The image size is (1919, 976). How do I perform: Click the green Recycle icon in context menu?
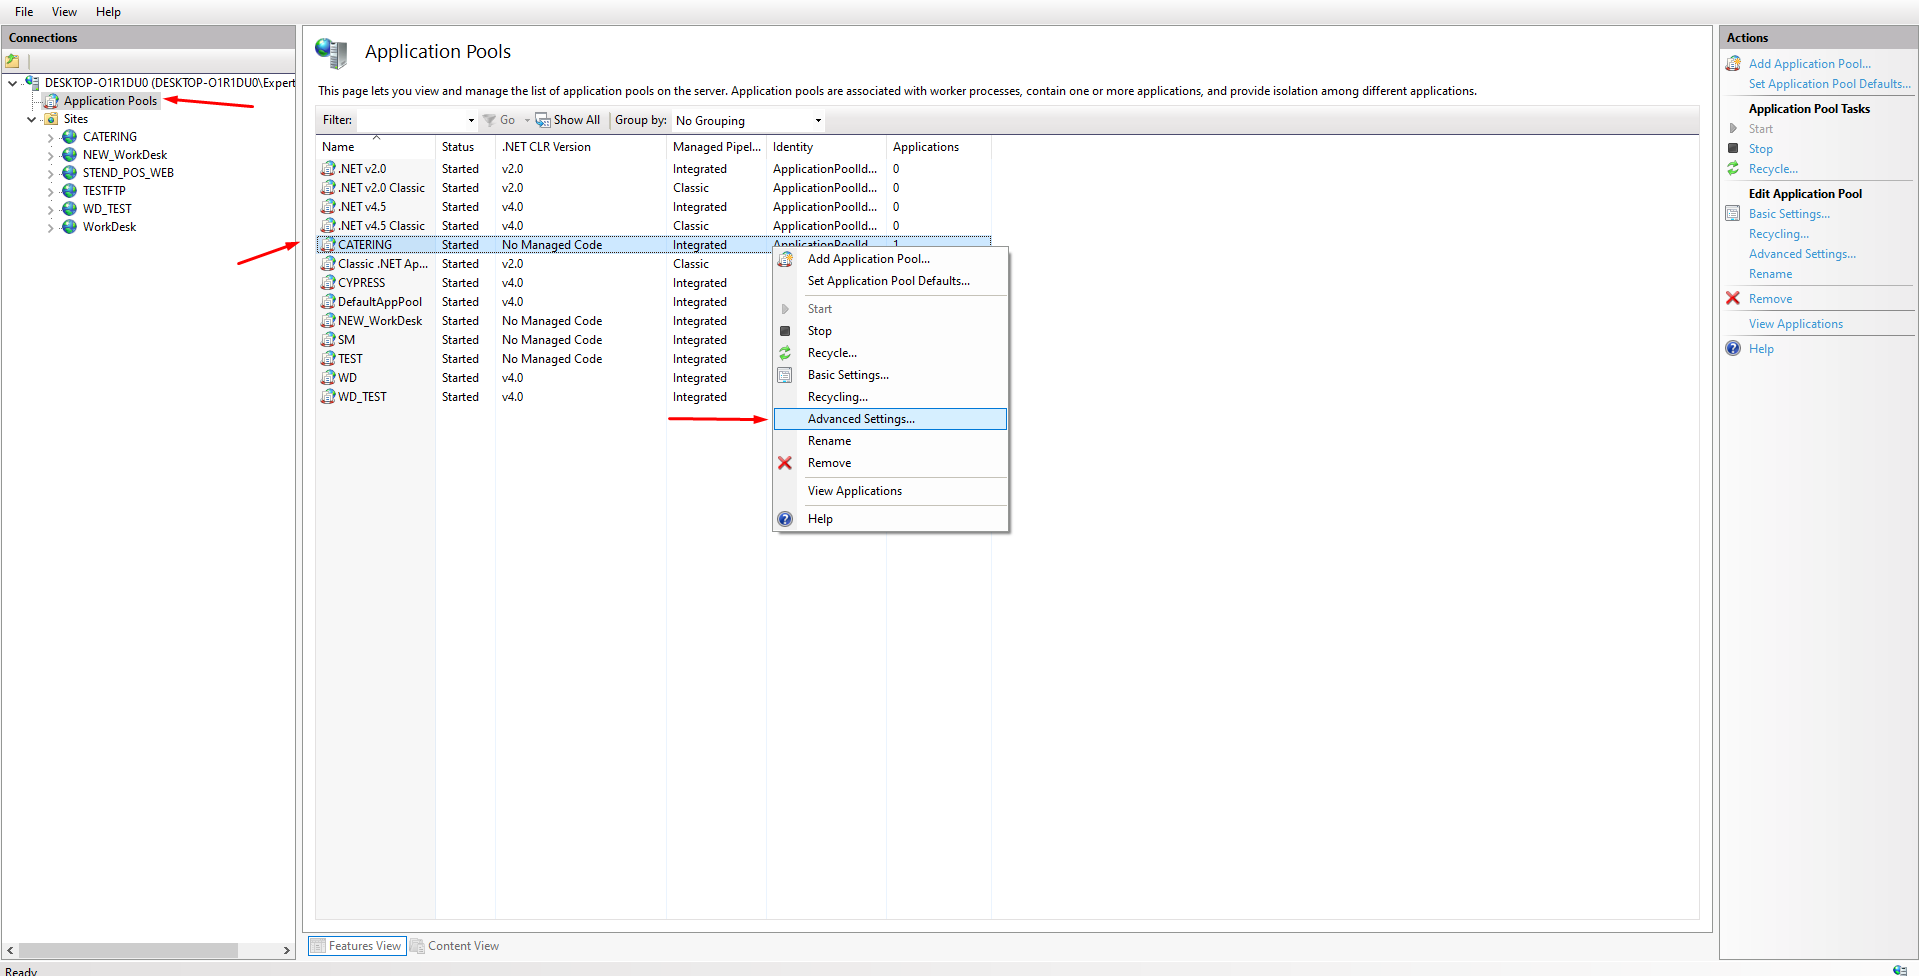785,353
